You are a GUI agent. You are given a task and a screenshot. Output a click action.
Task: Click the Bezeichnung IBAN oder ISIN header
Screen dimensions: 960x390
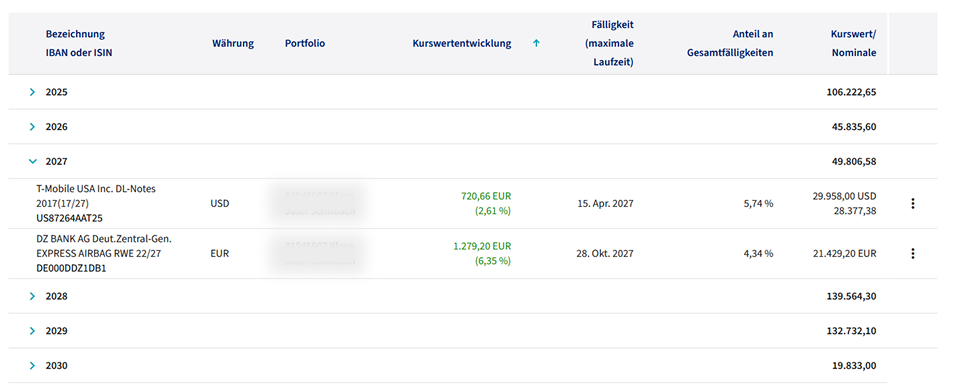79,43
